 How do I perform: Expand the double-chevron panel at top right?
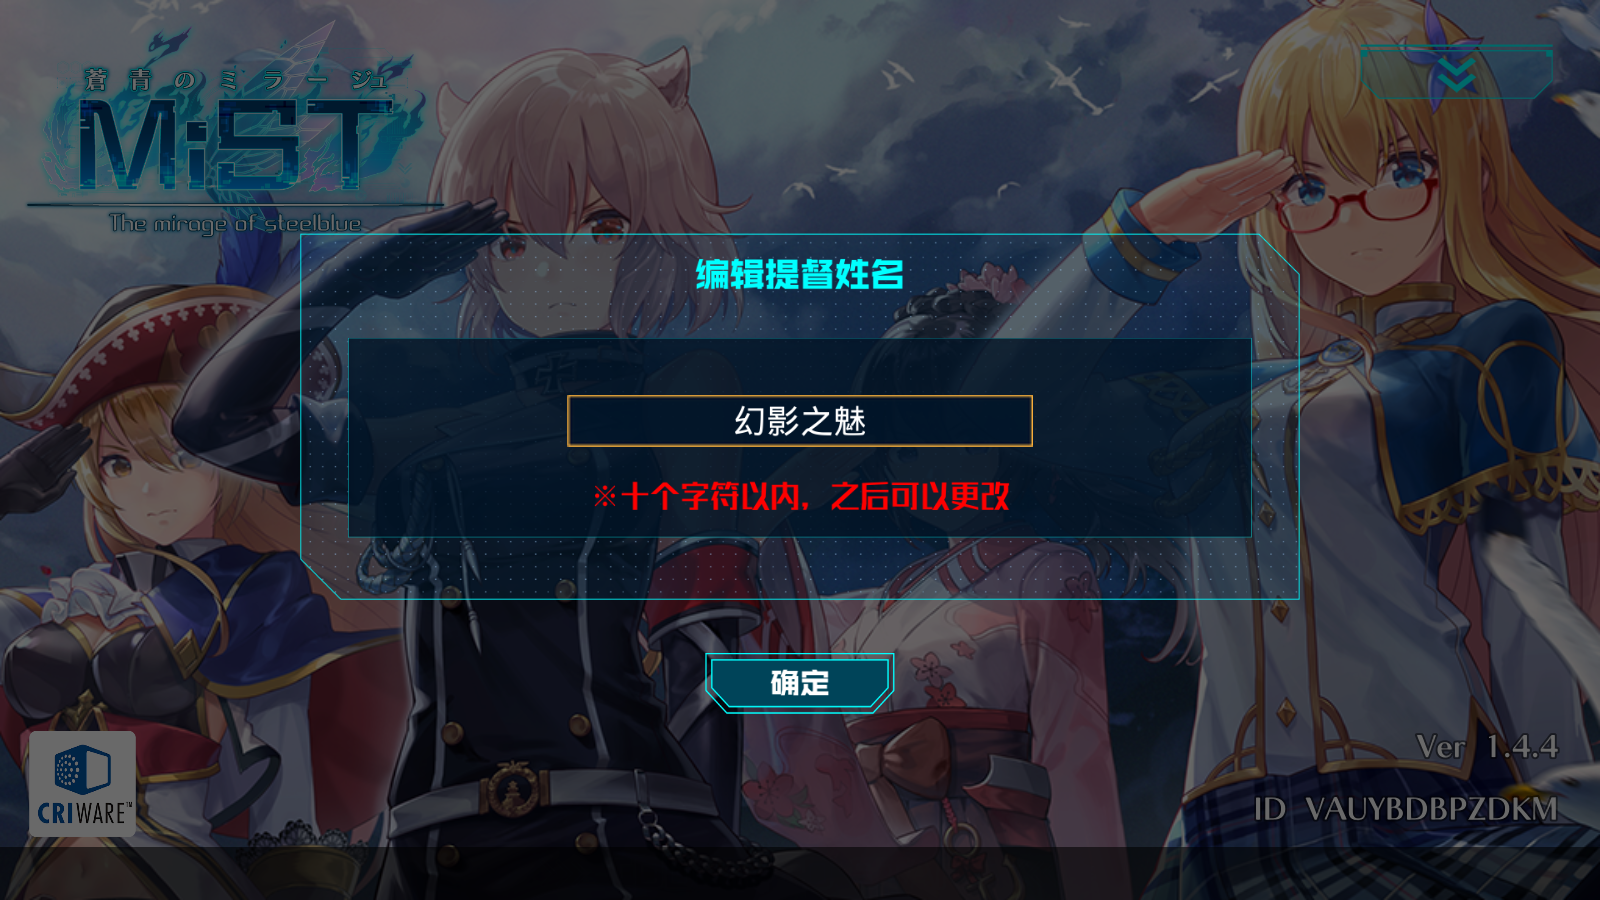tap(1457, 73)
